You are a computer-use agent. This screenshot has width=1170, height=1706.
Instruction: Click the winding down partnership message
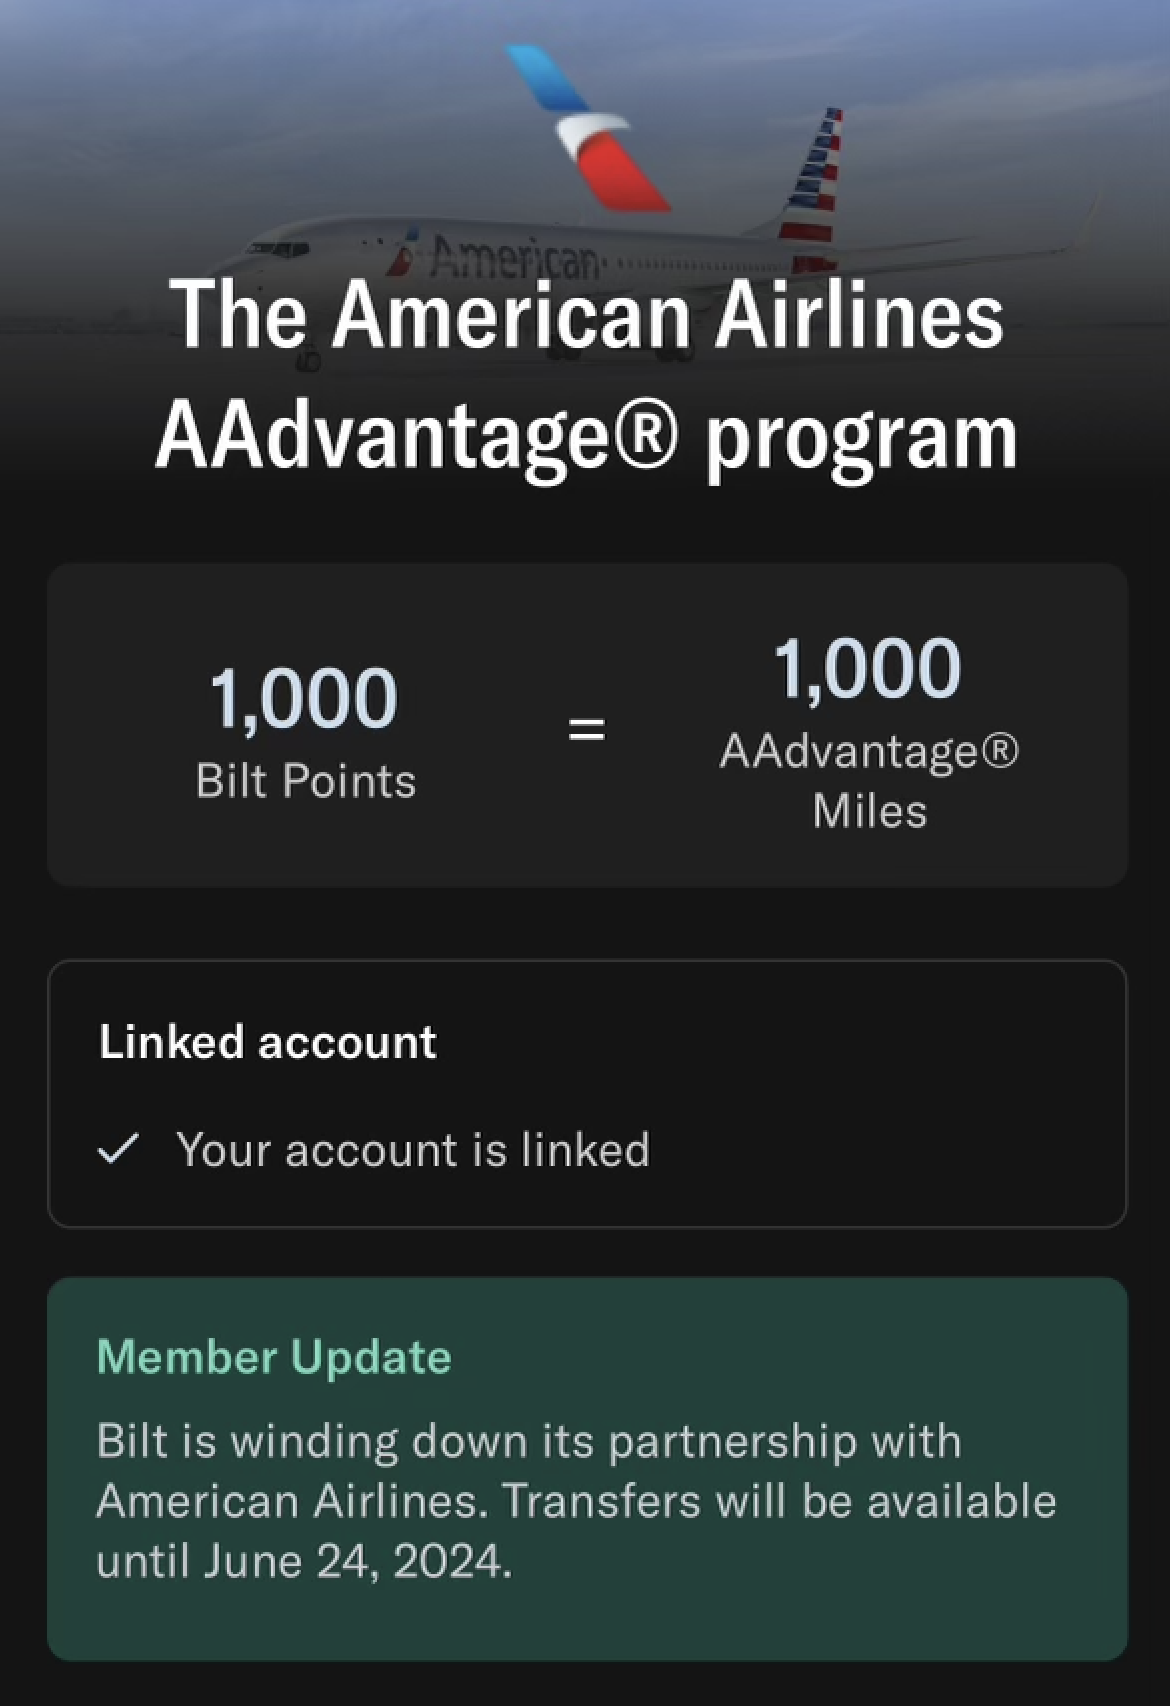coord(576,1501)
